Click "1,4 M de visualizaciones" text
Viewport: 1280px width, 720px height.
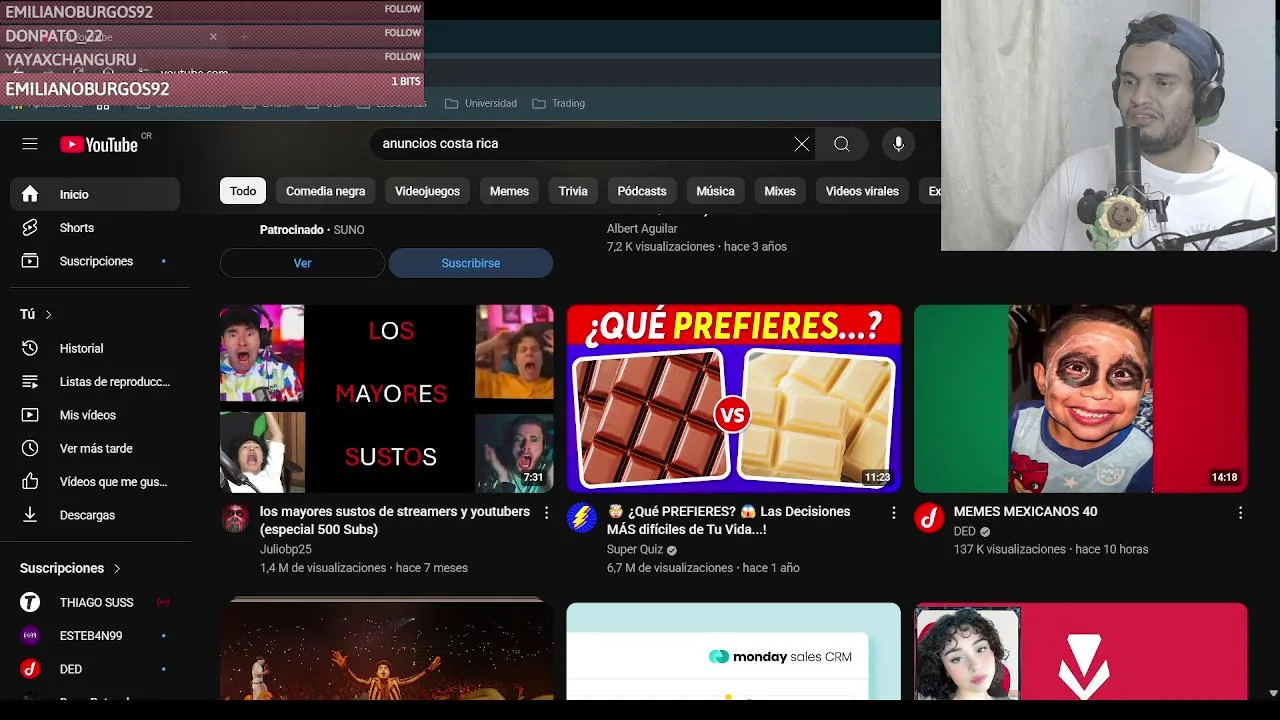[x=323, y=568]
